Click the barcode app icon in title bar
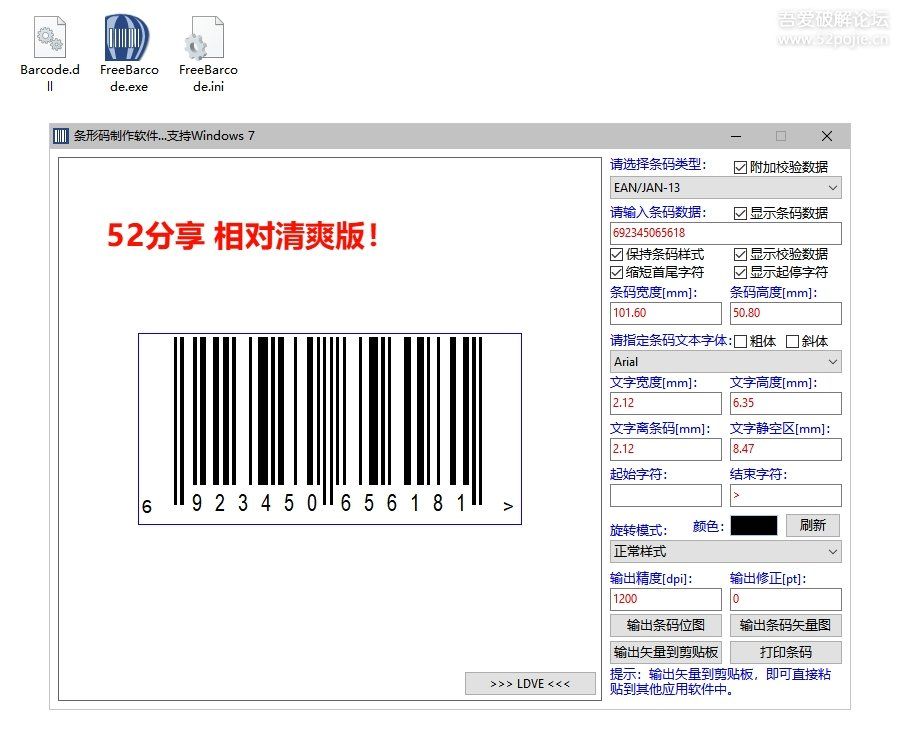Image resolution: width=898 pixels, height=745 pixels. pyautogui.click(x=62, y=136)
